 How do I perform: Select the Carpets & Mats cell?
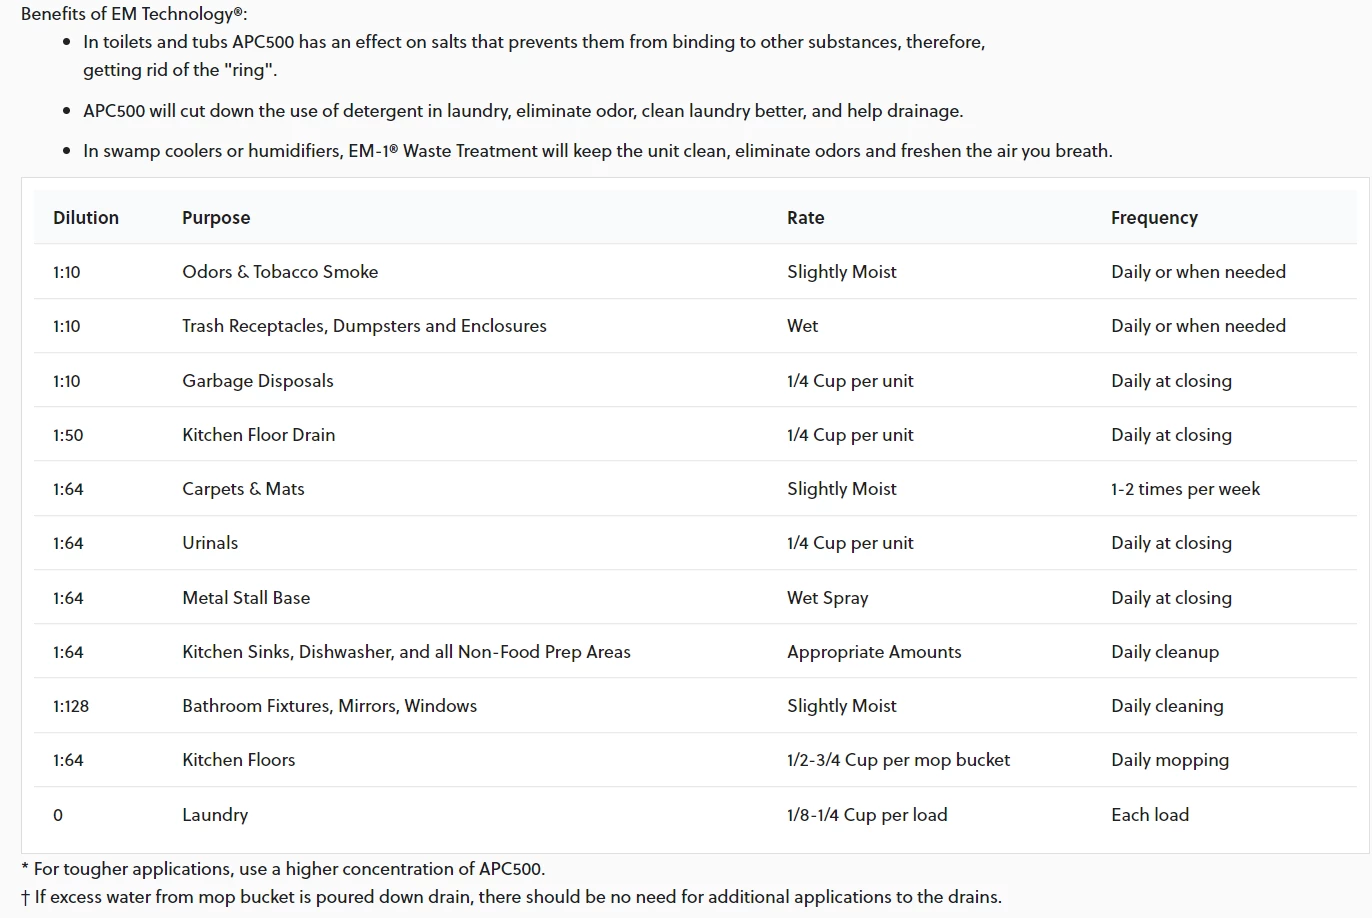pos(243,489)
